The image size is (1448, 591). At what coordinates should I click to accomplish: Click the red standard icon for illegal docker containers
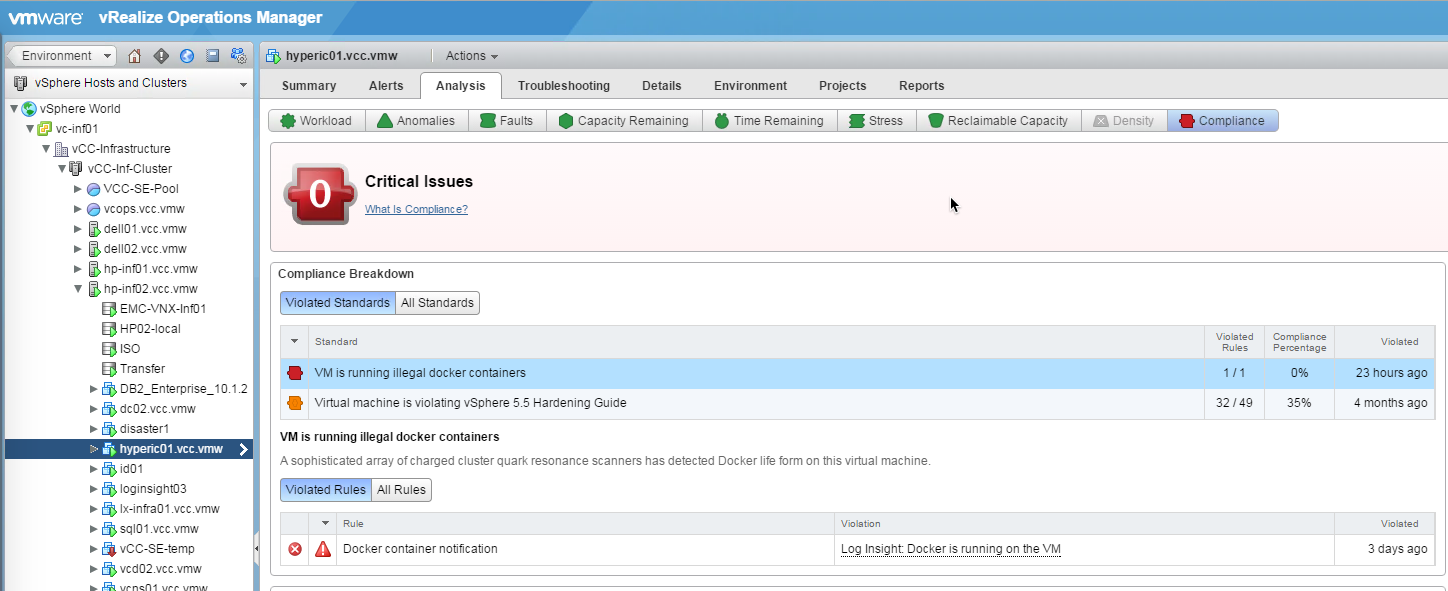(295, 373)
